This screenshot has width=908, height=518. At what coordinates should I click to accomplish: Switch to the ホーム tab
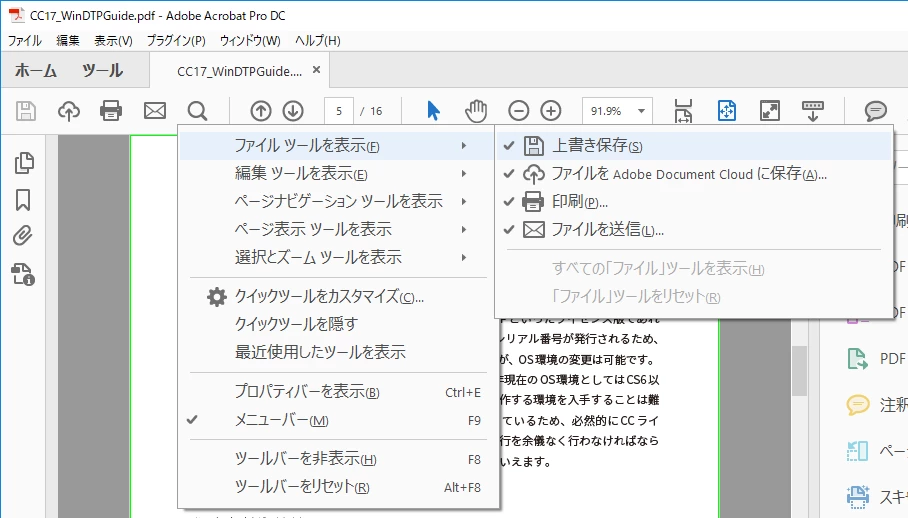(x=36, y=71)
